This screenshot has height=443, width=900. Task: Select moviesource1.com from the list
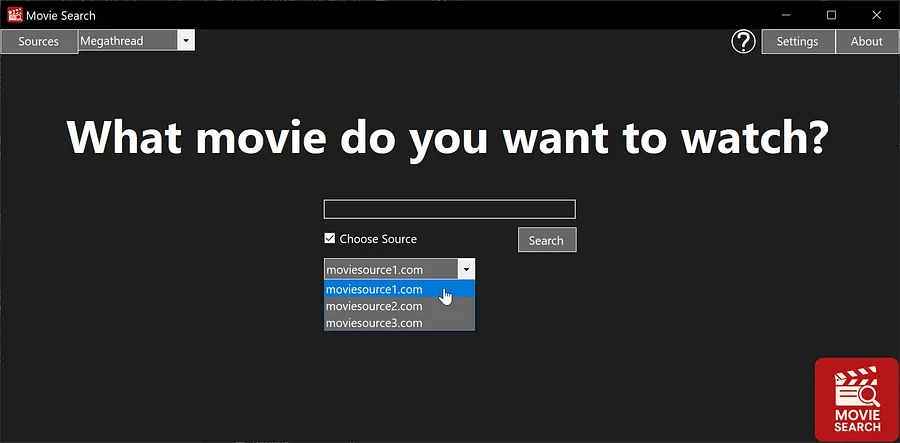point(399,289)
